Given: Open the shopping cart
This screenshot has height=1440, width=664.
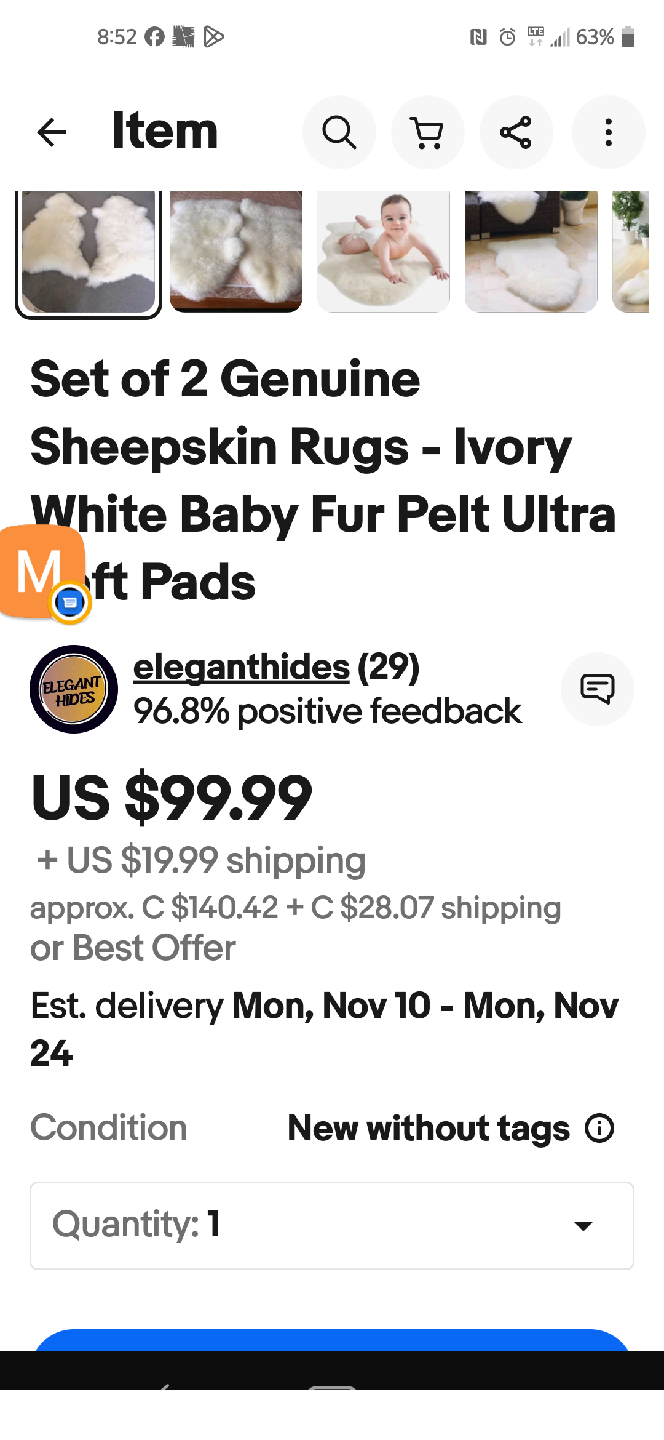Looking at the screenshot, I should pyautogui.click(x=427, y=132).
